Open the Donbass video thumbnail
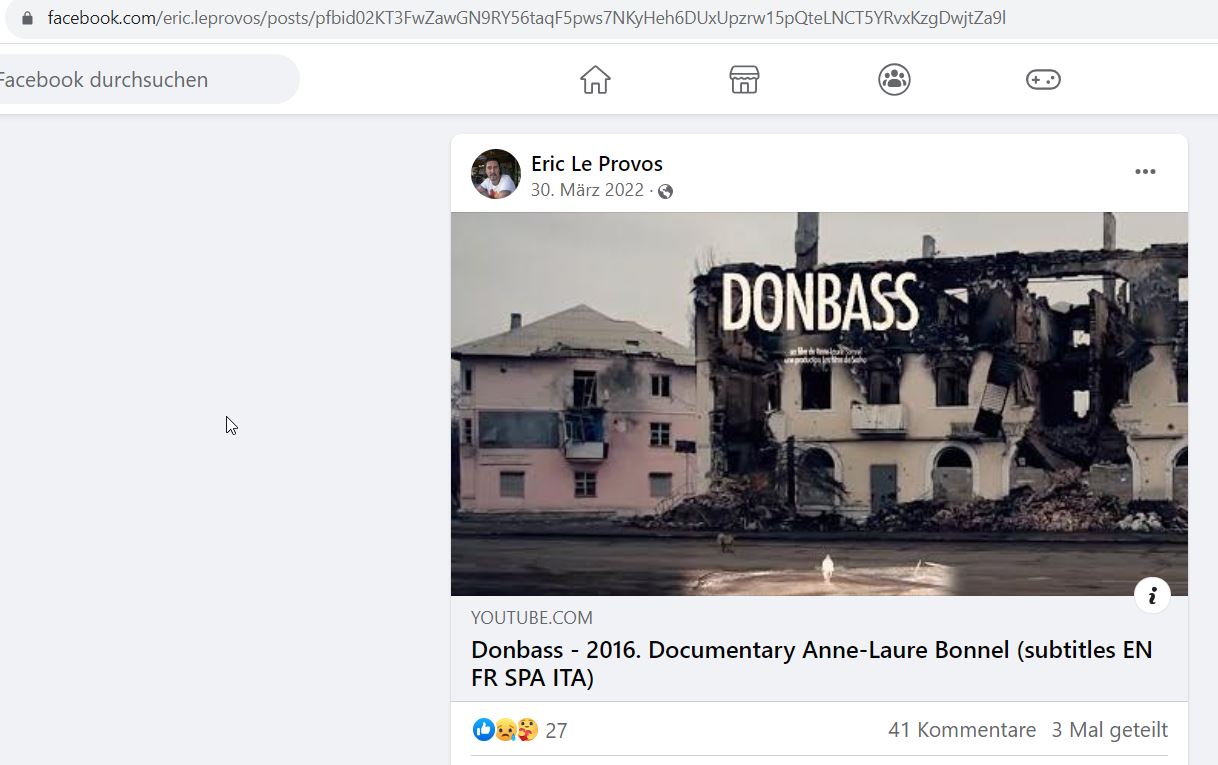 (819, 404)
